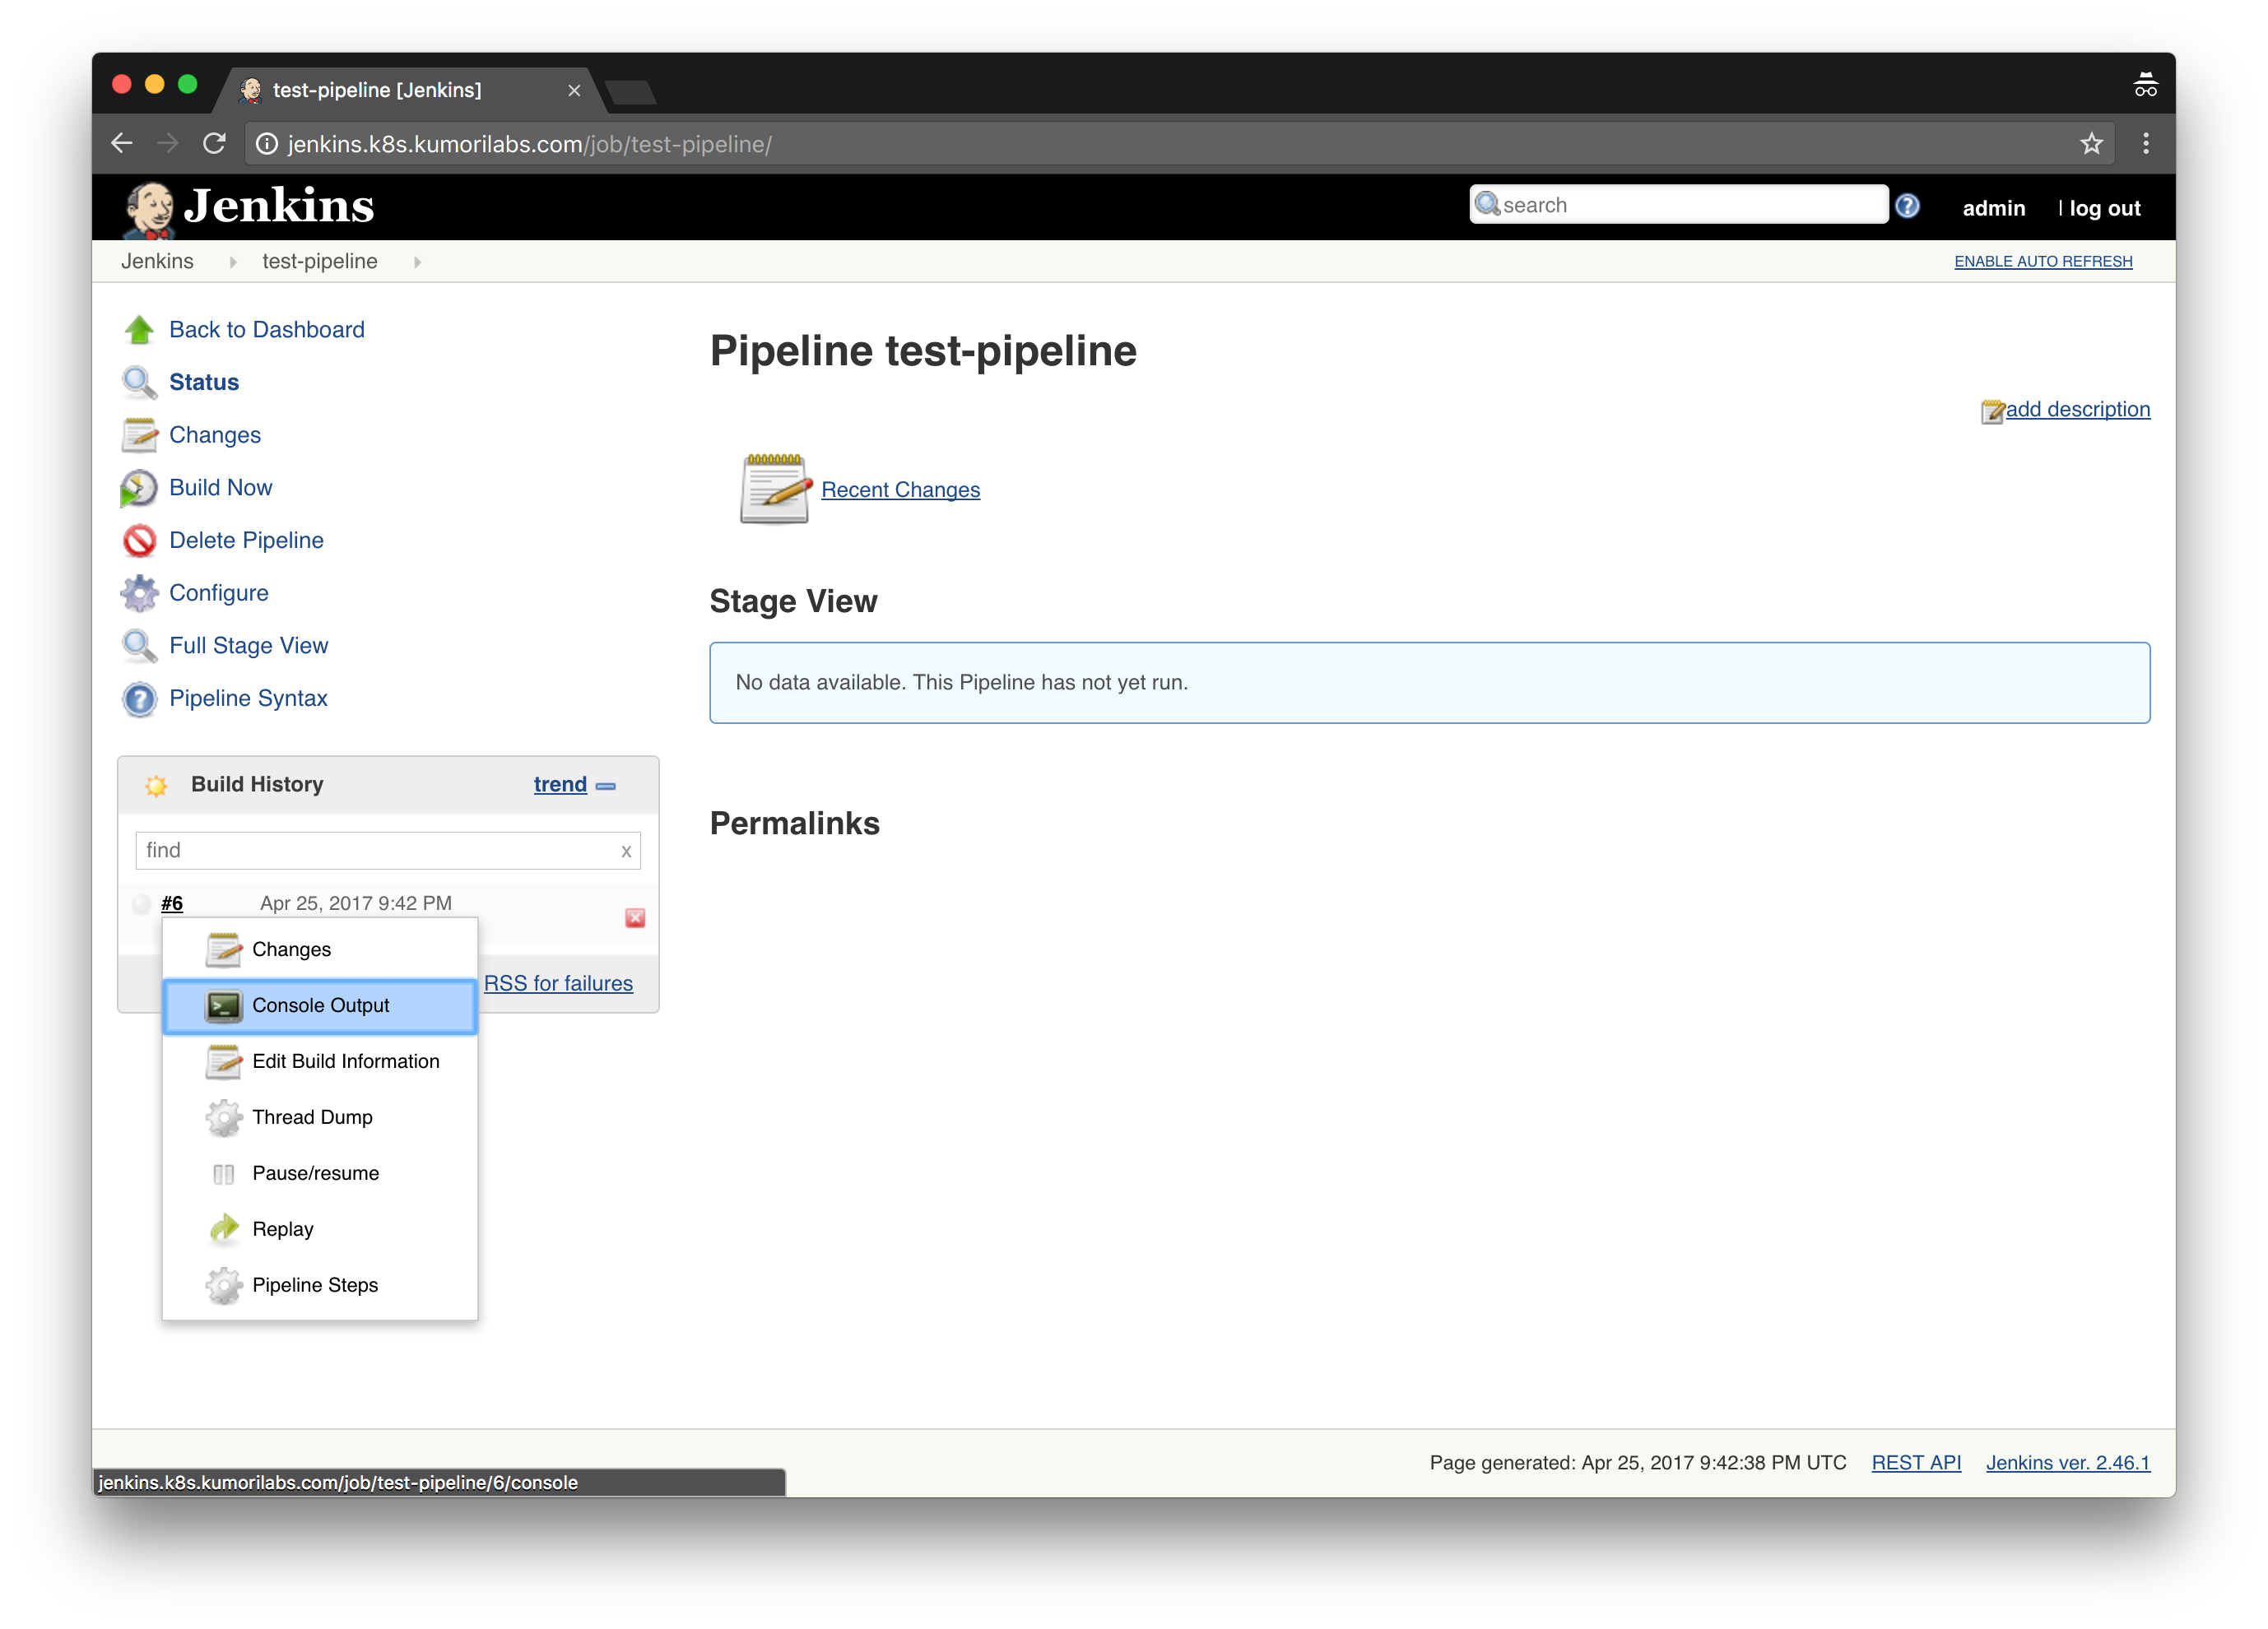
Task: Click the Build Now icon in sidebar
Action: point(139,488)
